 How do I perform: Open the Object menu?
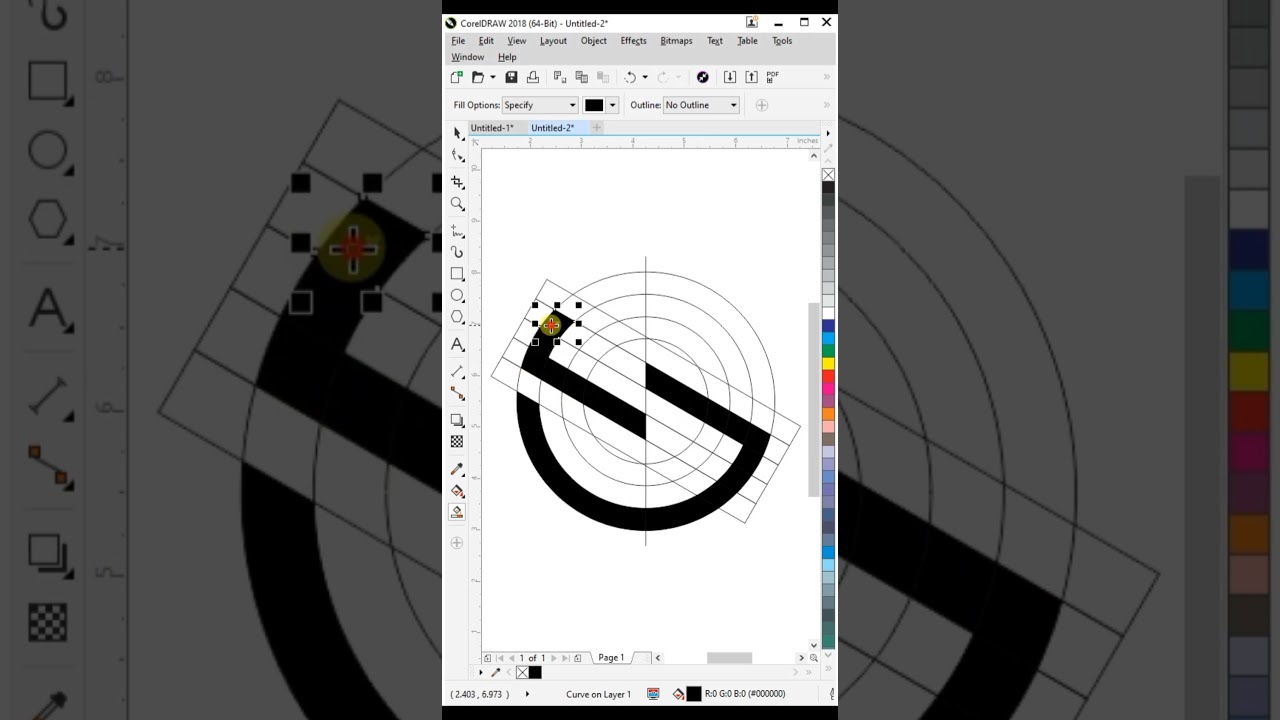[594, 41]
